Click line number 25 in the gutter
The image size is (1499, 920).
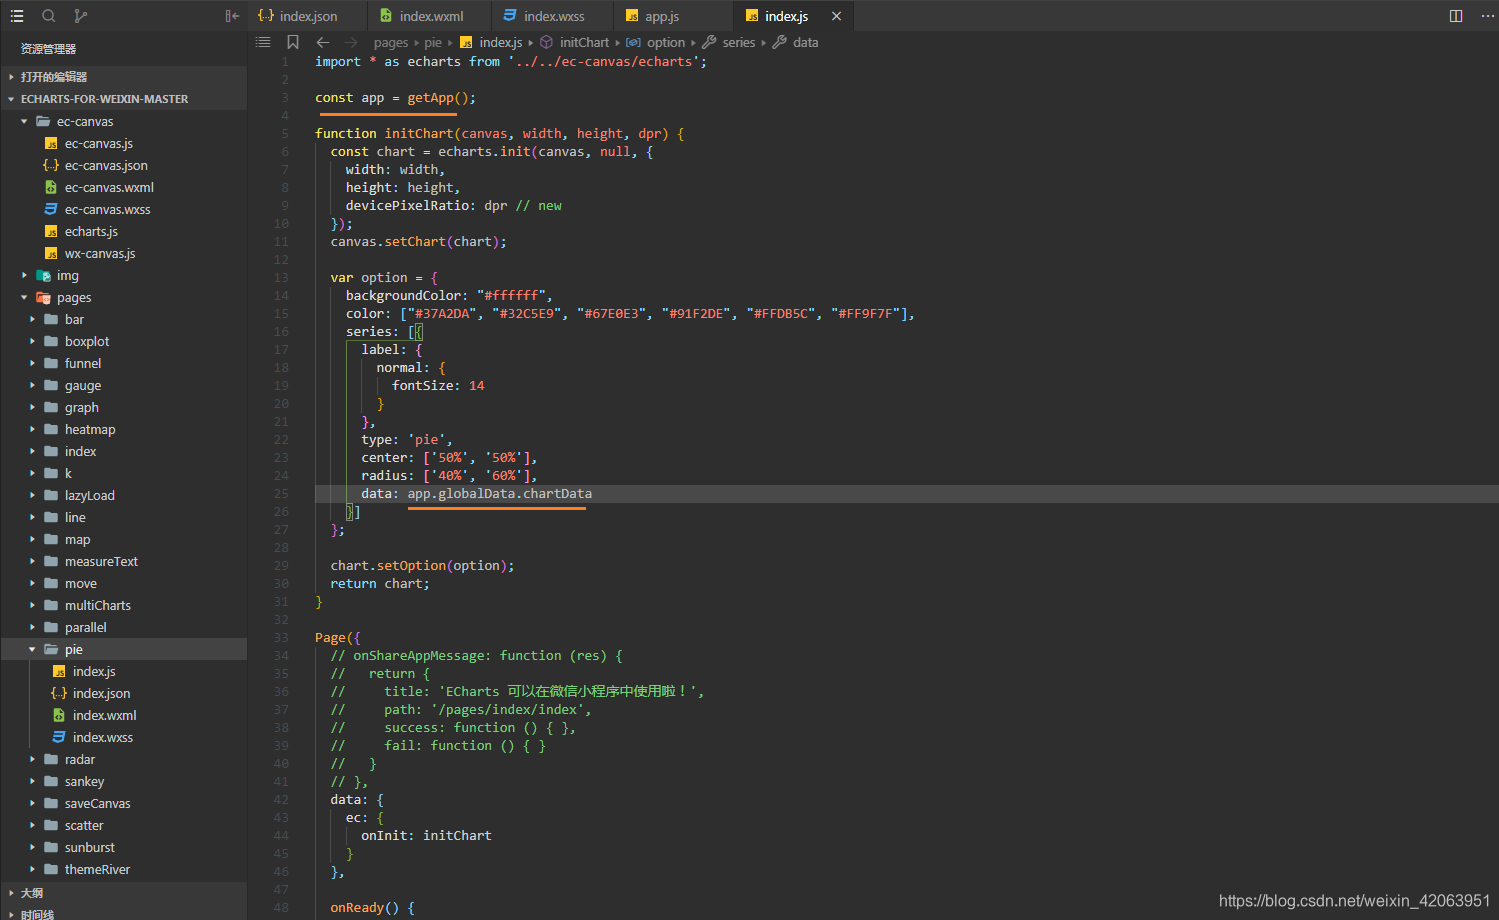click(x=281, y=493)
